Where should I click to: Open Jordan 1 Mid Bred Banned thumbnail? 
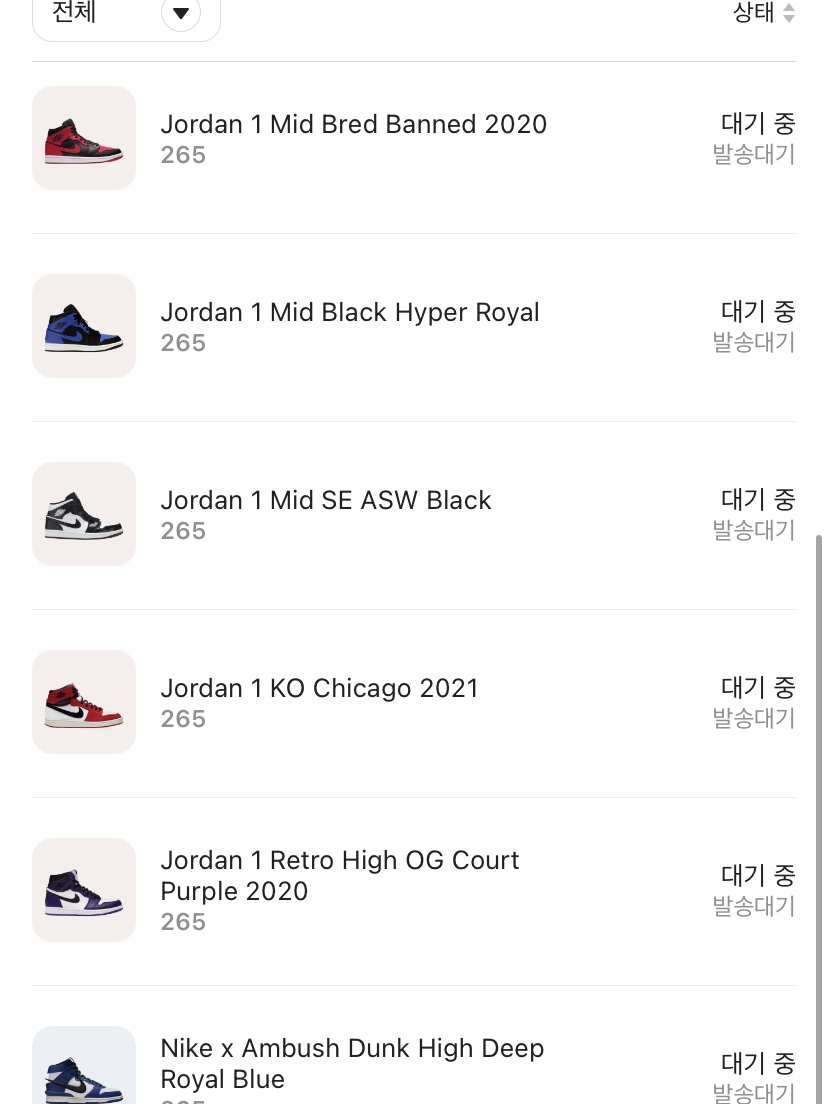click(x=84, y=138)
